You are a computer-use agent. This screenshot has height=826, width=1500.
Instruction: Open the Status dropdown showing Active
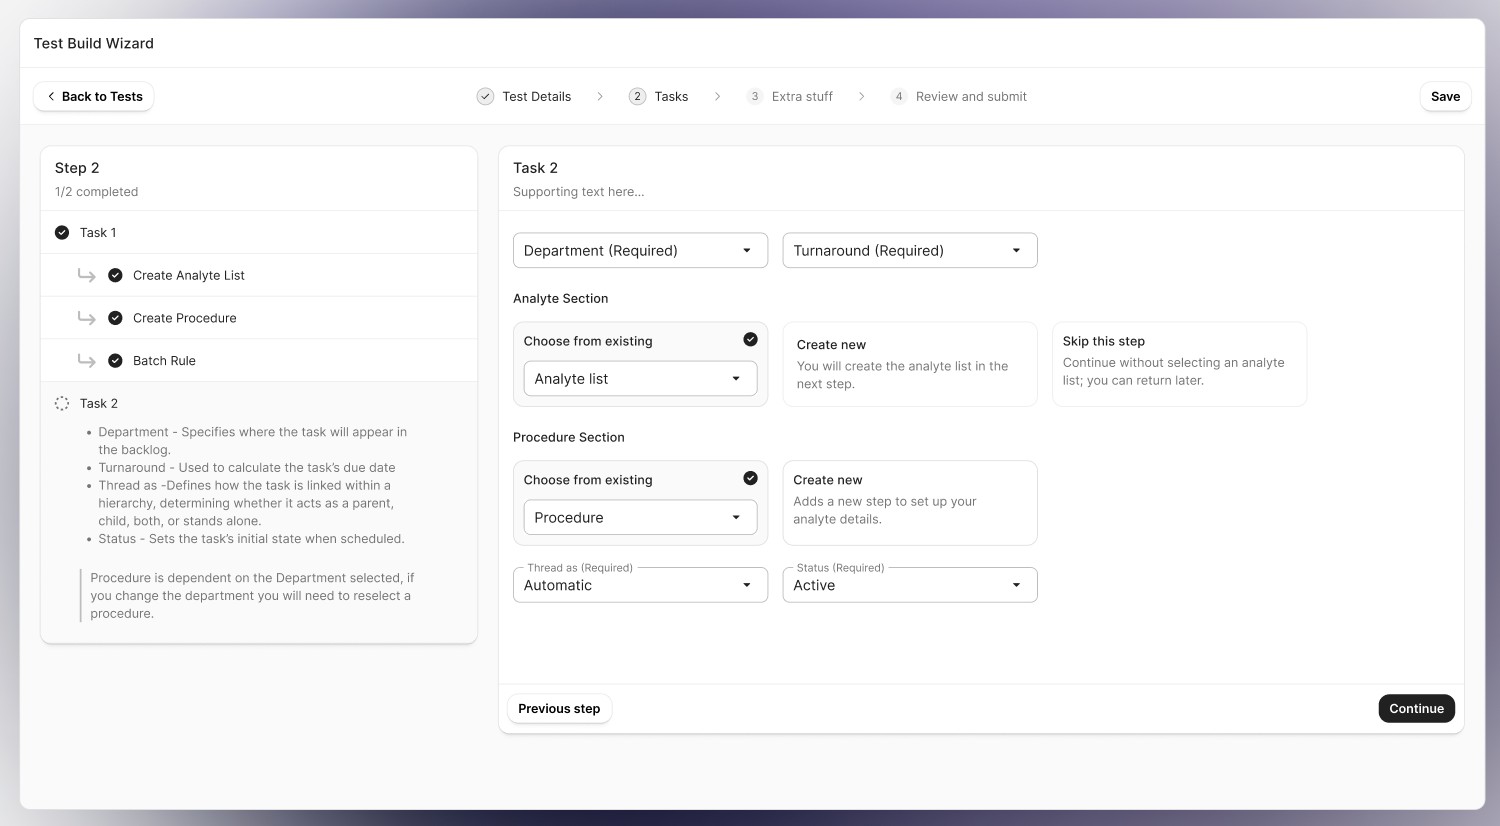click(x=909, y=586)
